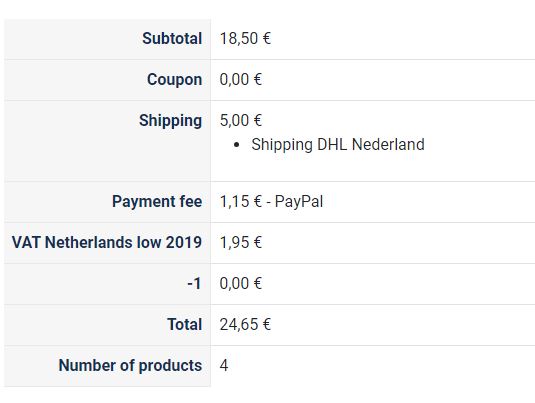Click the Subtotal label

tap(172, 38)
